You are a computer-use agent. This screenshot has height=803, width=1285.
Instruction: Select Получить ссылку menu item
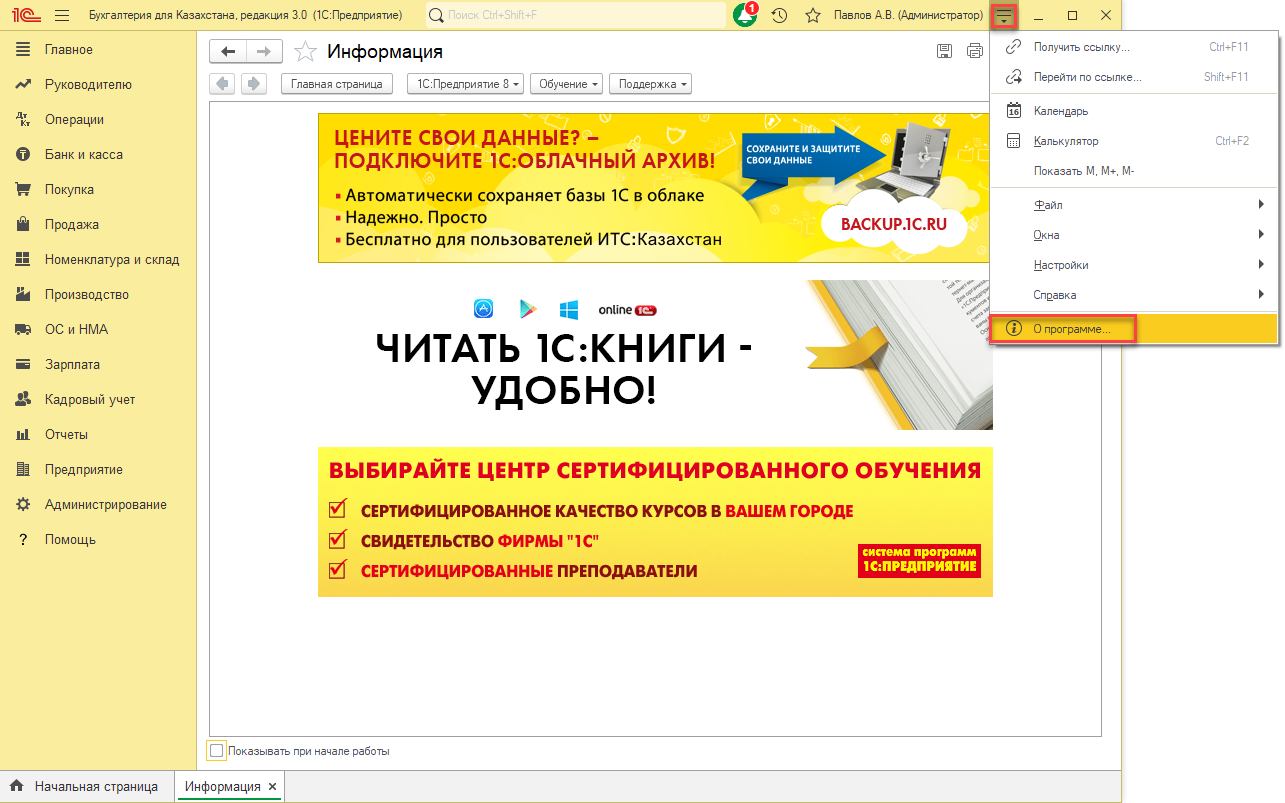(1134, 47)
